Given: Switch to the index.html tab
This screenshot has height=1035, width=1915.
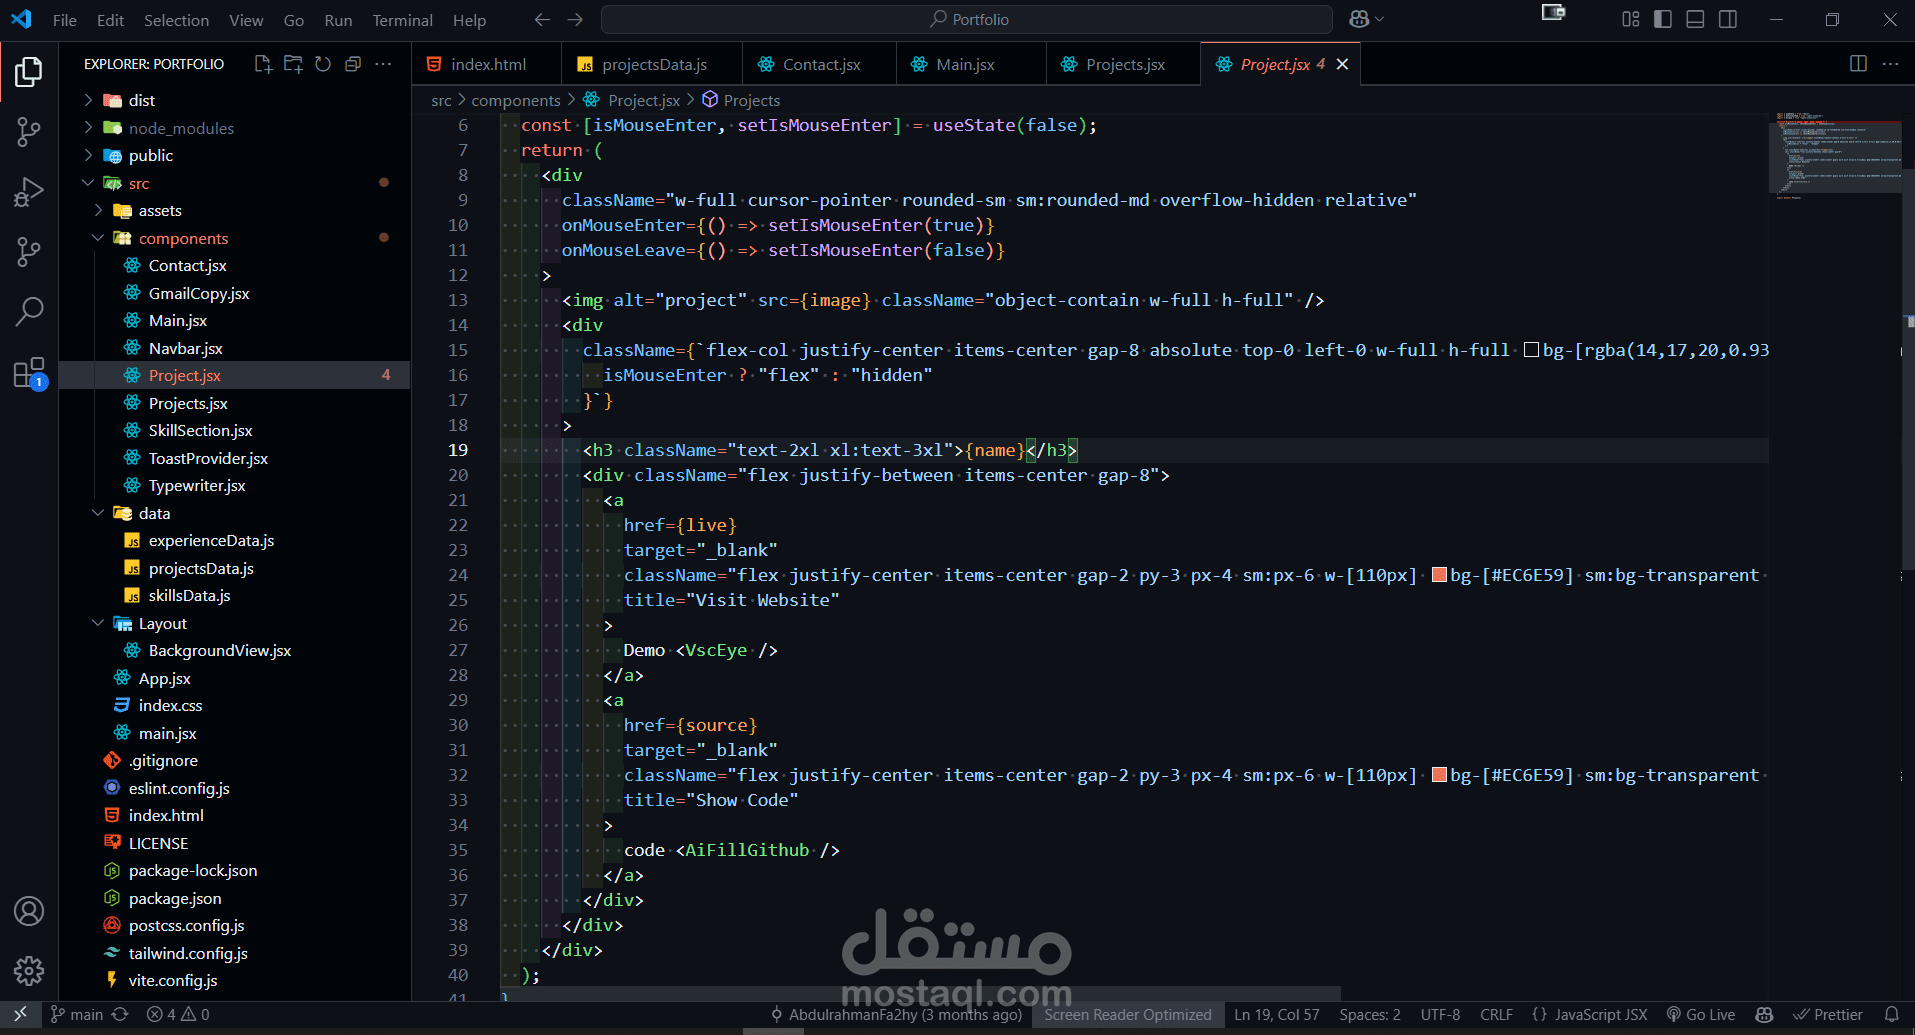Looking at the screenshot, I should 487,64.
